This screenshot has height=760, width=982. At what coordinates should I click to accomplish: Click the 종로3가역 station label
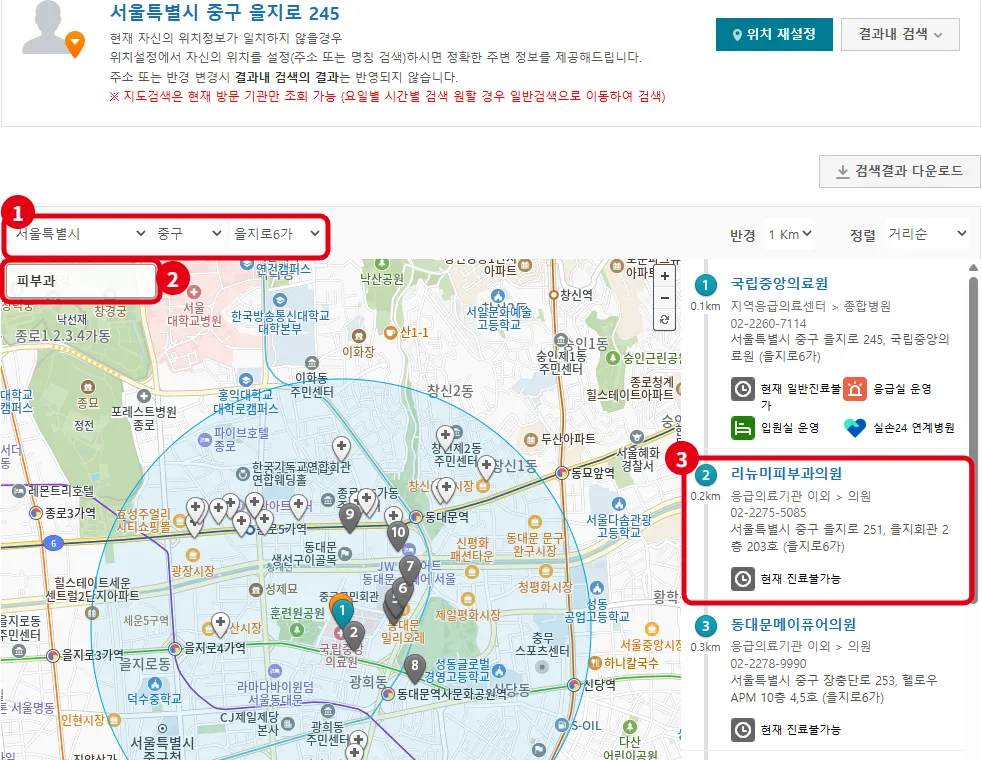pos(70,513)
